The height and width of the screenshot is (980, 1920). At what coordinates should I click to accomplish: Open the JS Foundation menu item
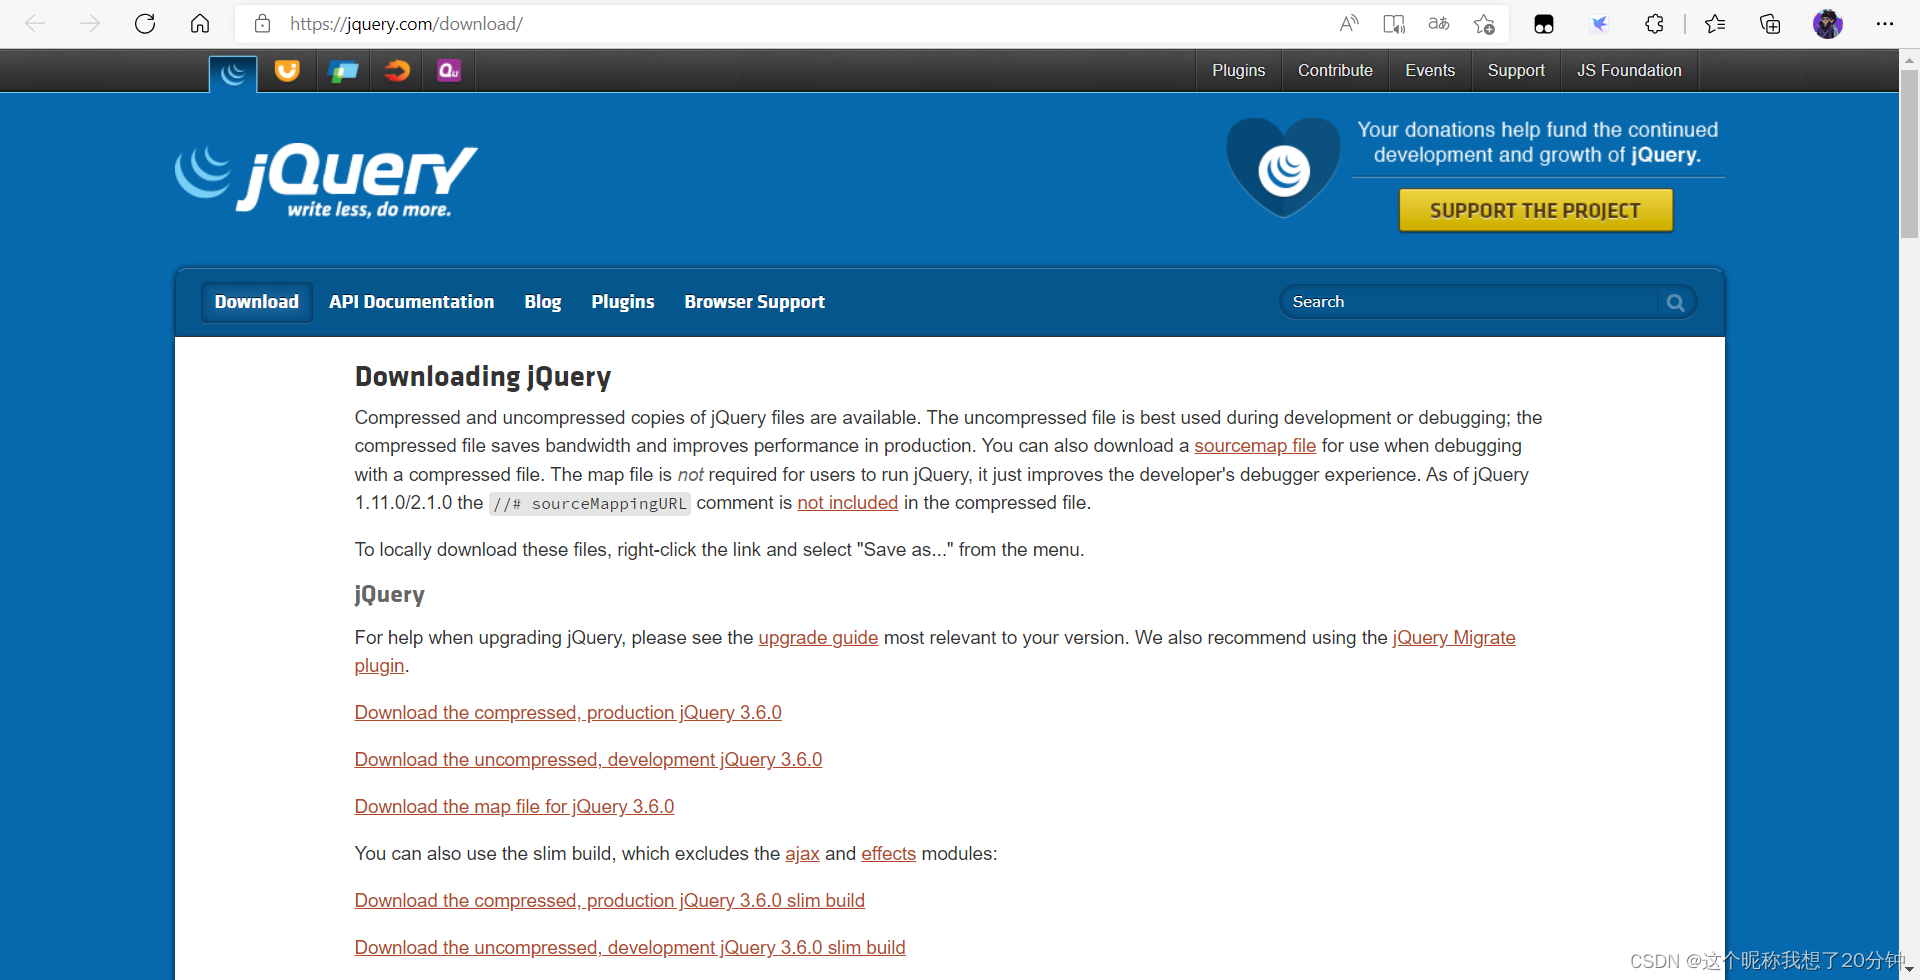[x=1629, y=70]
